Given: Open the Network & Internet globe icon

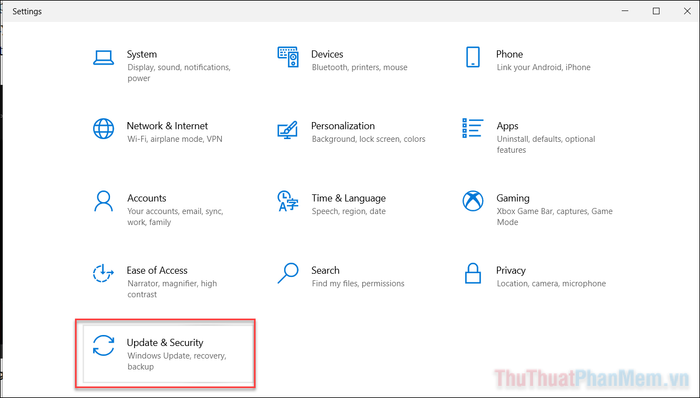Looking at the screenshot, I should 103,129.
